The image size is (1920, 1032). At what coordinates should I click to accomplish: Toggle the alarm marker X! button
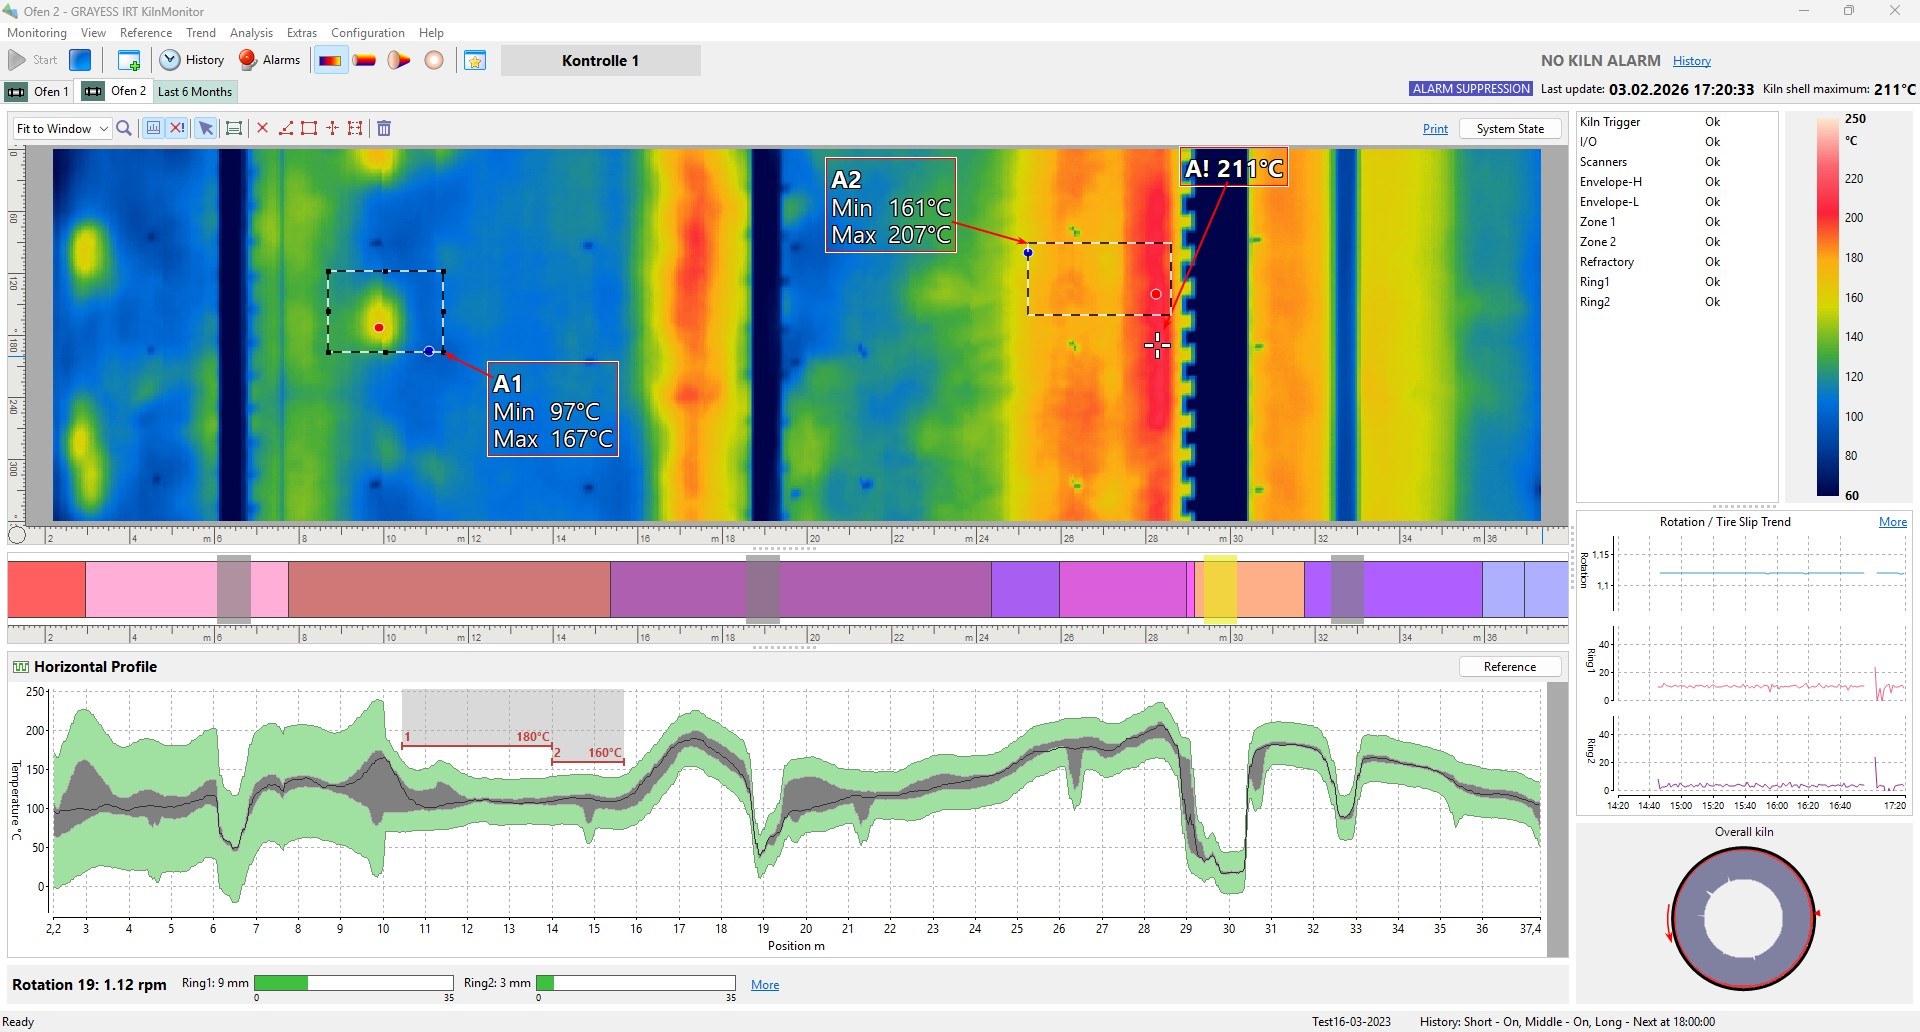pyautogui.click(x=177, y=128)
